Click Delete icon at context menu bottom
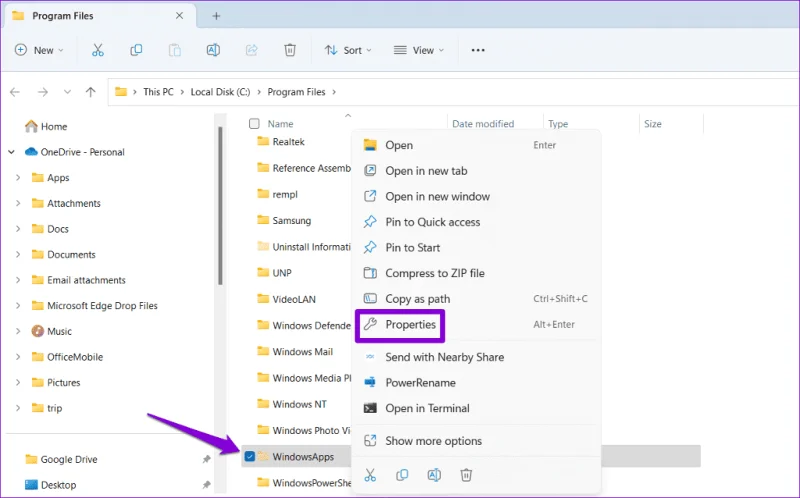The width and height of the screenshot is (800, 498). click(466, 475)
